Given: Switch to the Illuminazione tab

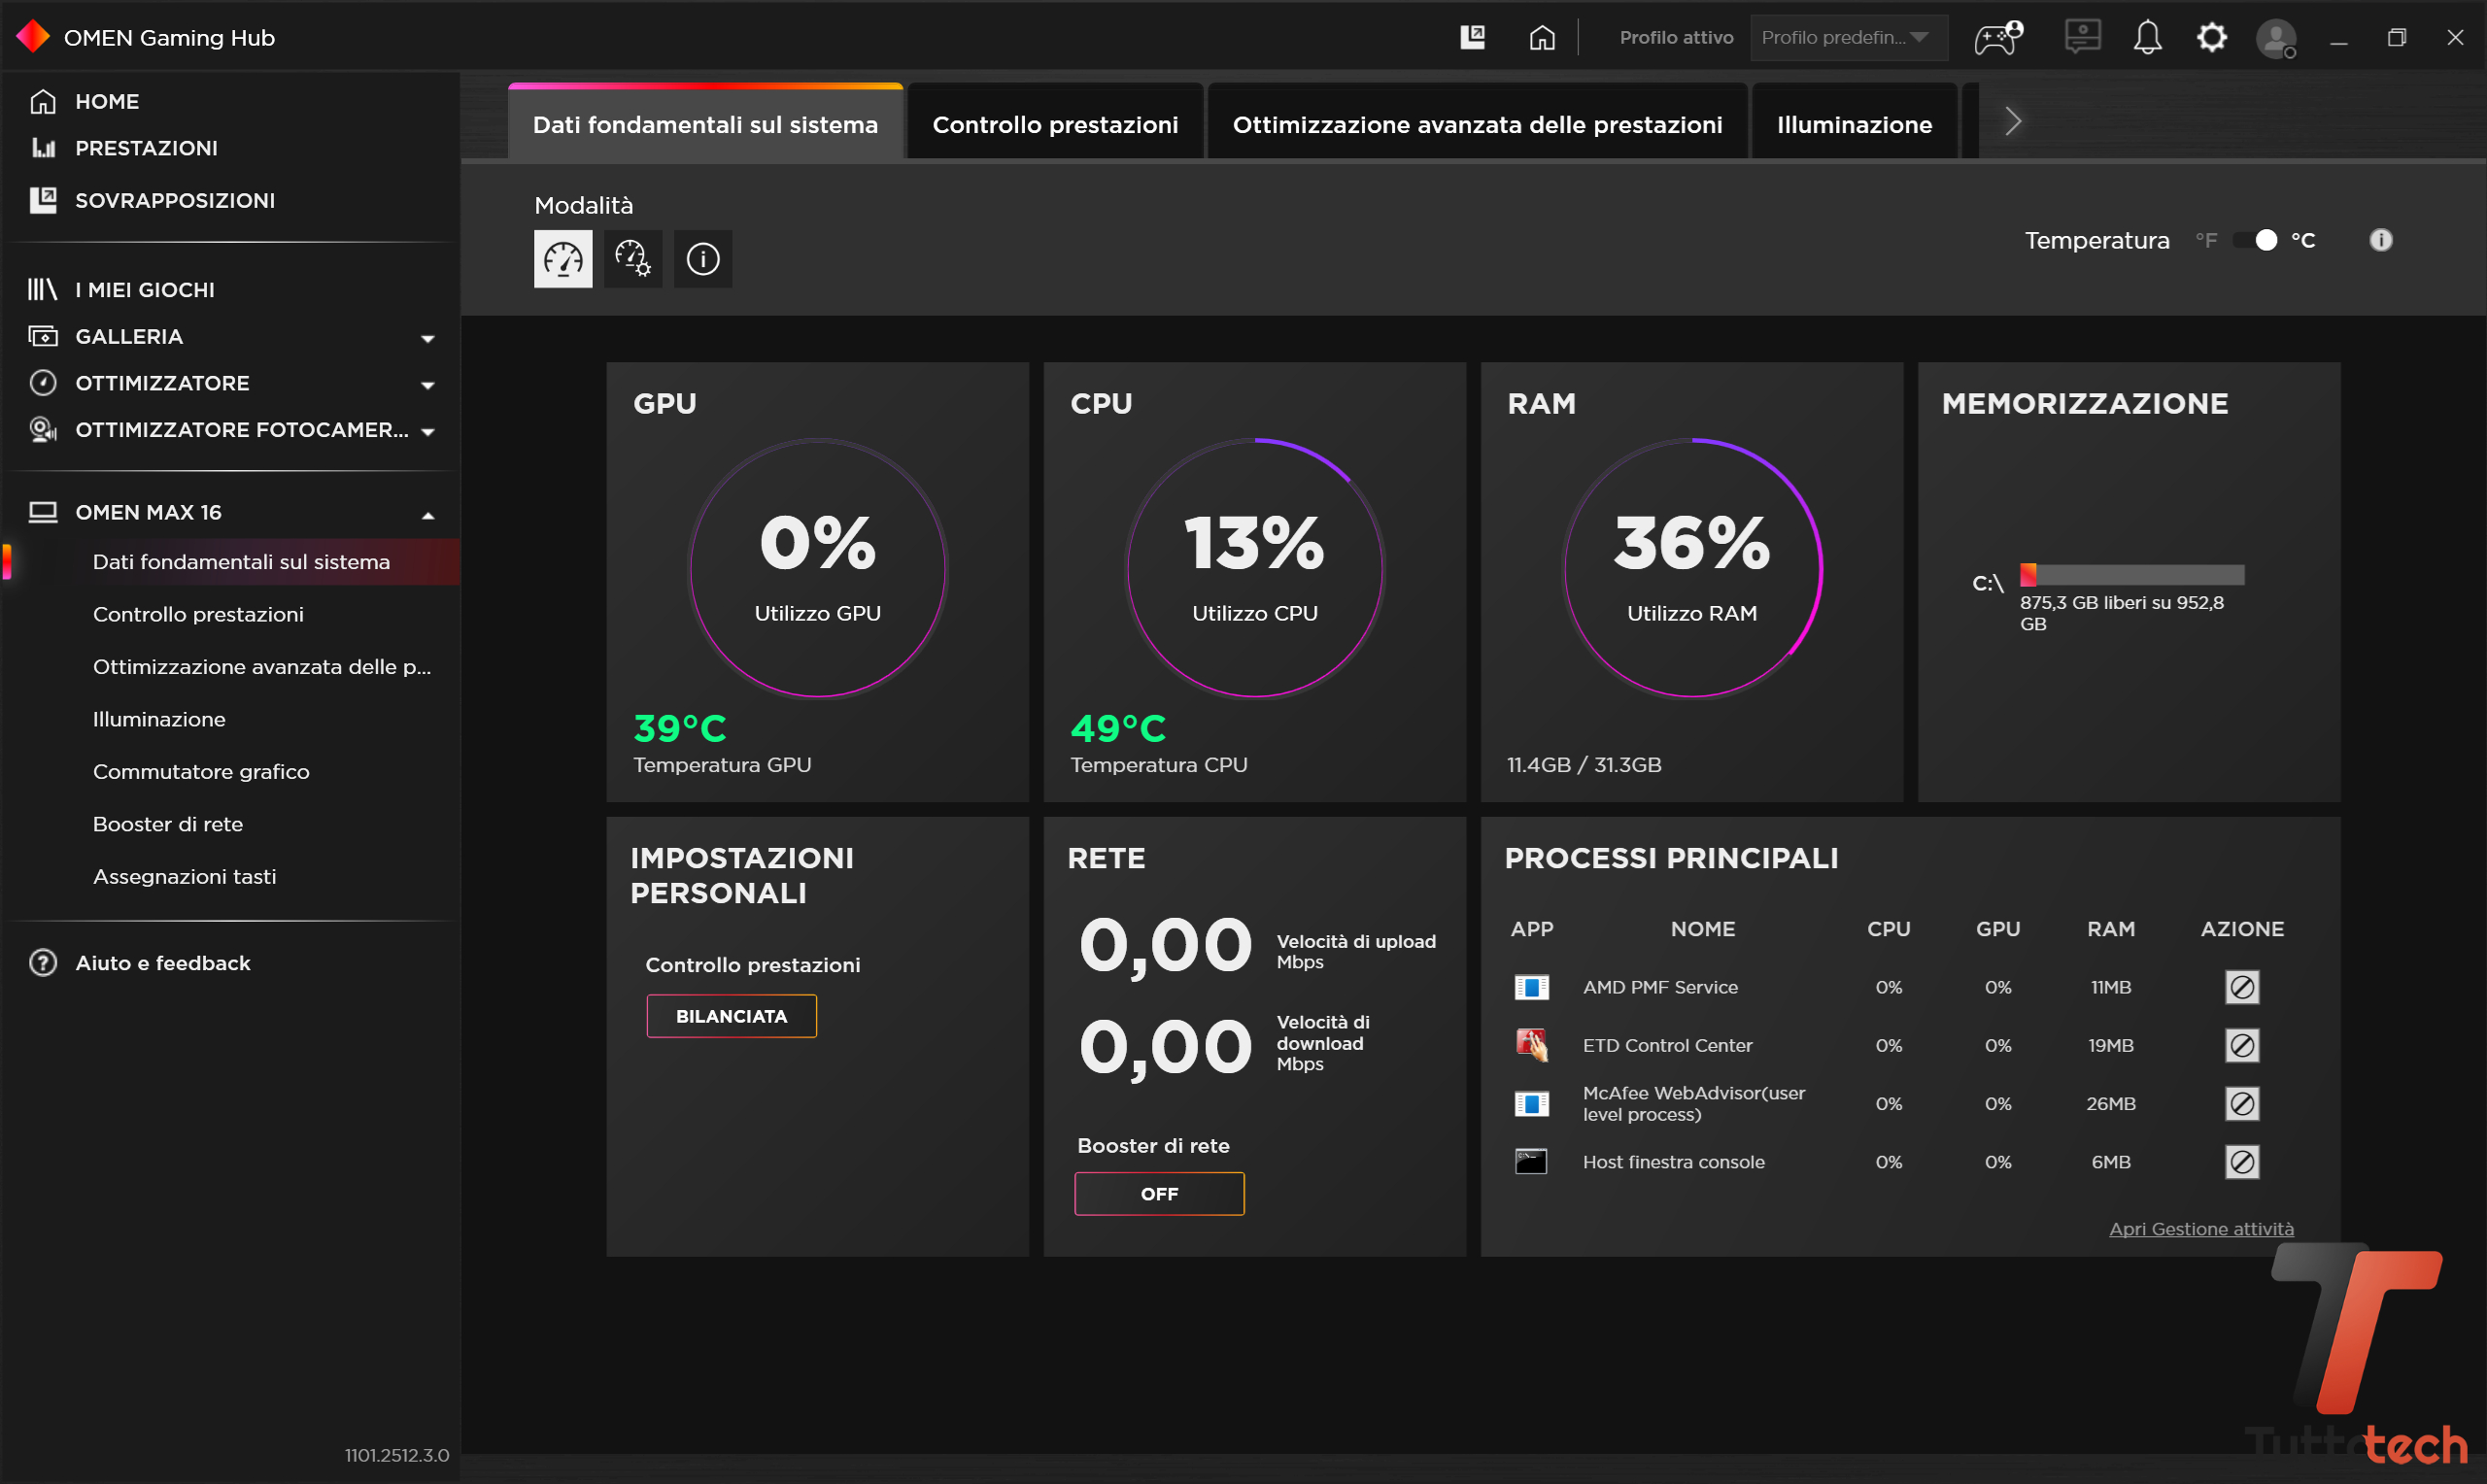Looking at the screenshot, I should (x=1854, y=124).
